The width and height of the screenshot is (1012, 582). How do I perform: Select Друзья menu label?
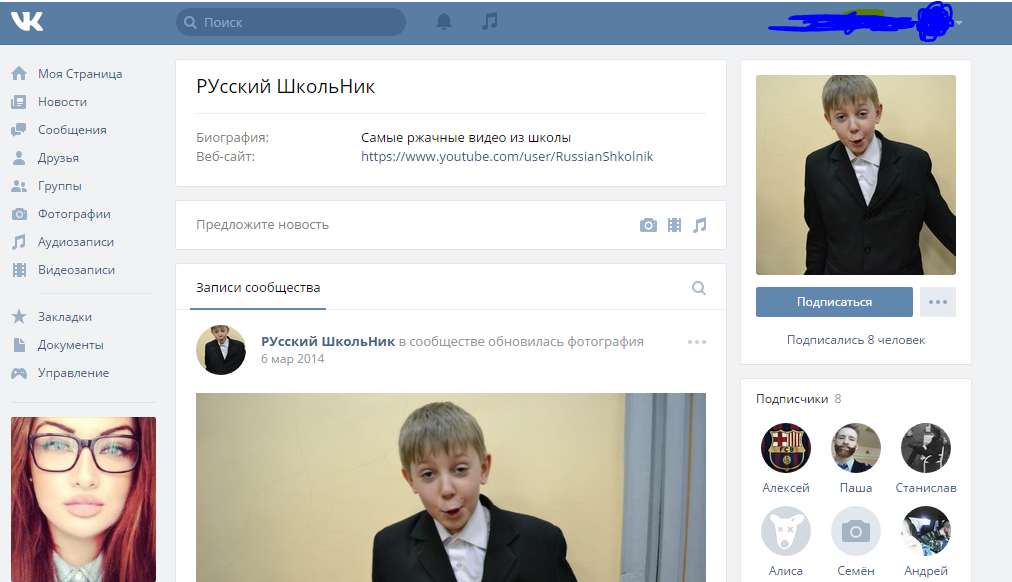coord(58,157)
